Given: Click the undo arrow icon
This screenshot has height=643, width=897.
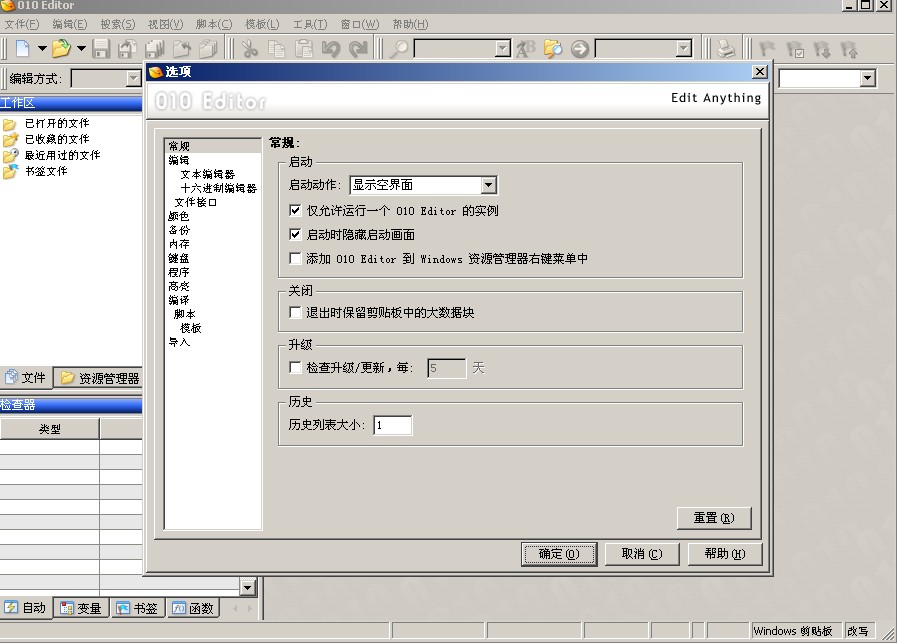Looking at the screenshot, I should point(331,49).
